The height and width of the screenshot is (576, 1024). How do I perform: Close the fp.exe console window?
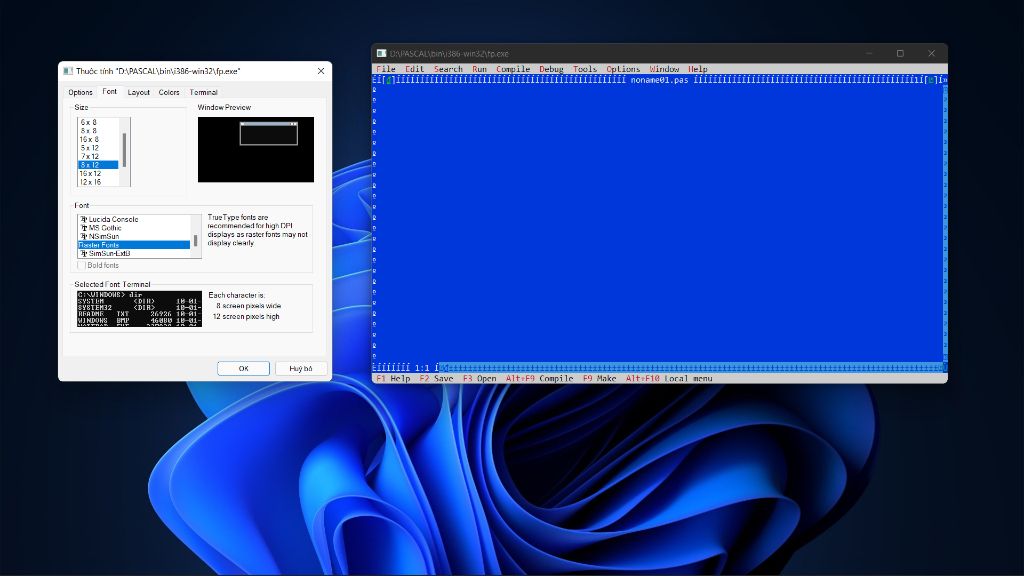click(x=931, y=54)
